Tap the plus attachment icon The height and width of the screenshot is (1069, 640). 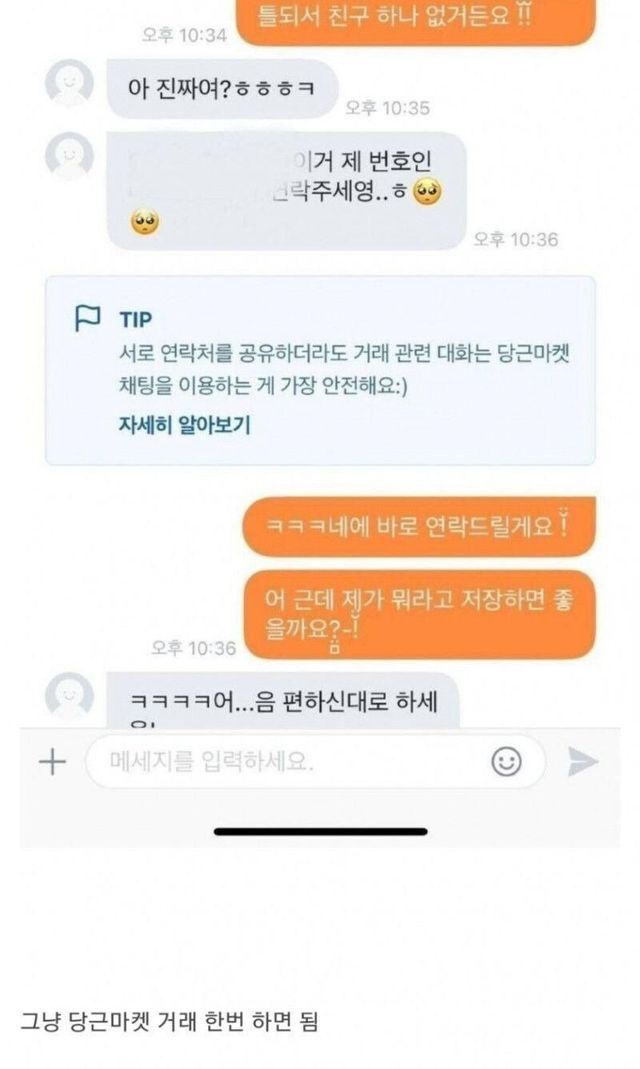[52, 762]
